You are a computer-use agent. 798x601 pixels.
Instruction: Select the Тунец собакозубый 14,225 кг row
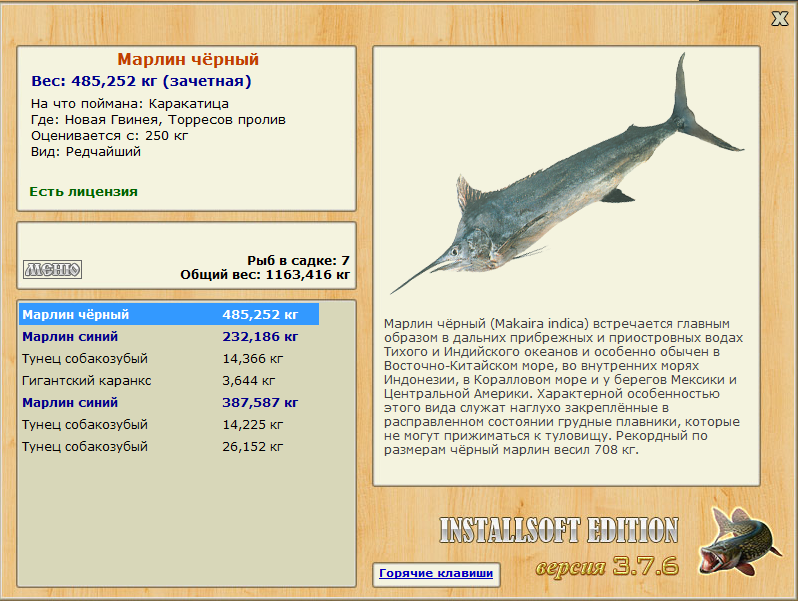coord(169,424)
